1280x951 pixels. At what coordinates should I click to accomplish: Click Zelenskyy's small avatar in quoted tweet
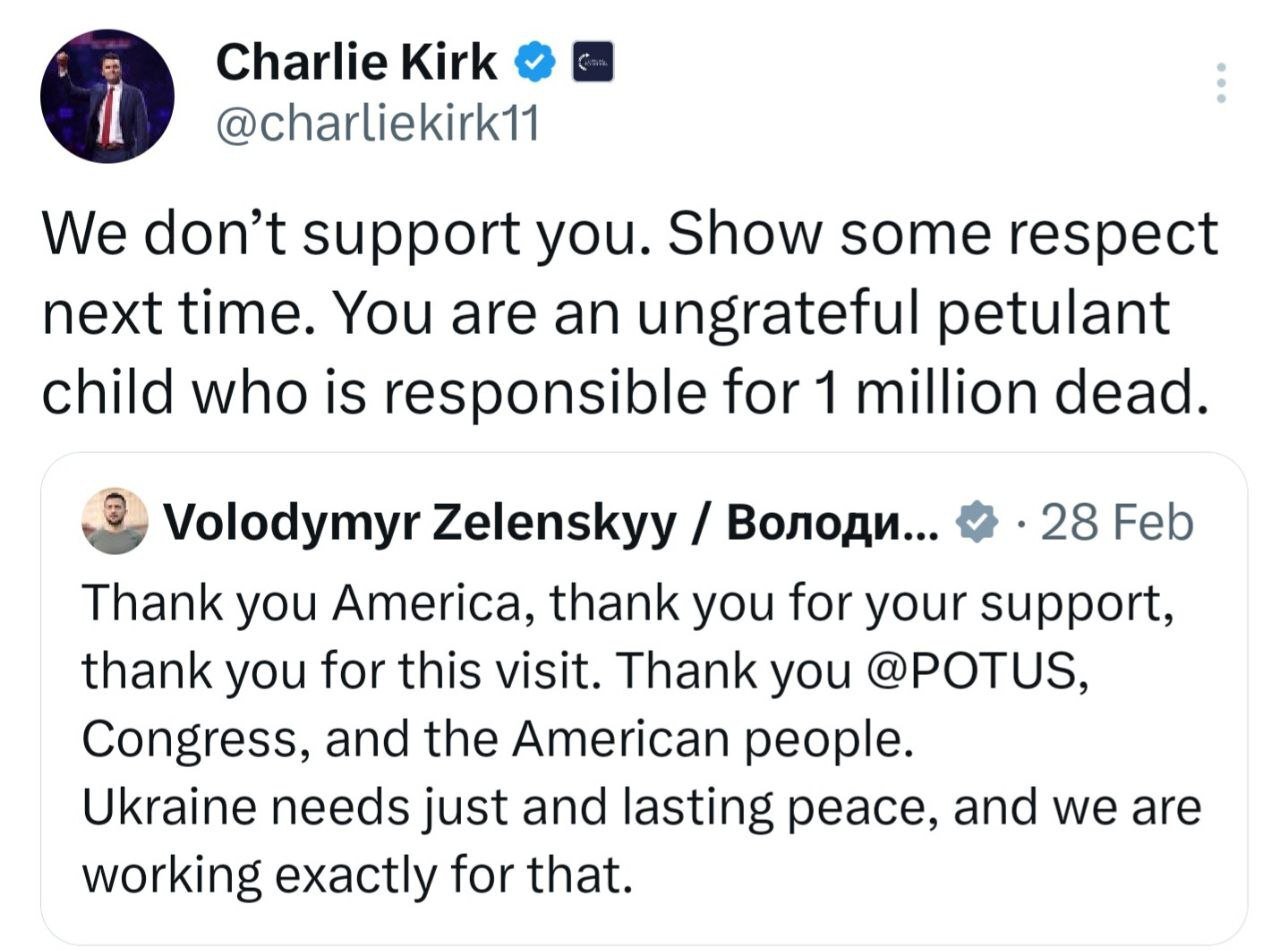coord(114,522)
